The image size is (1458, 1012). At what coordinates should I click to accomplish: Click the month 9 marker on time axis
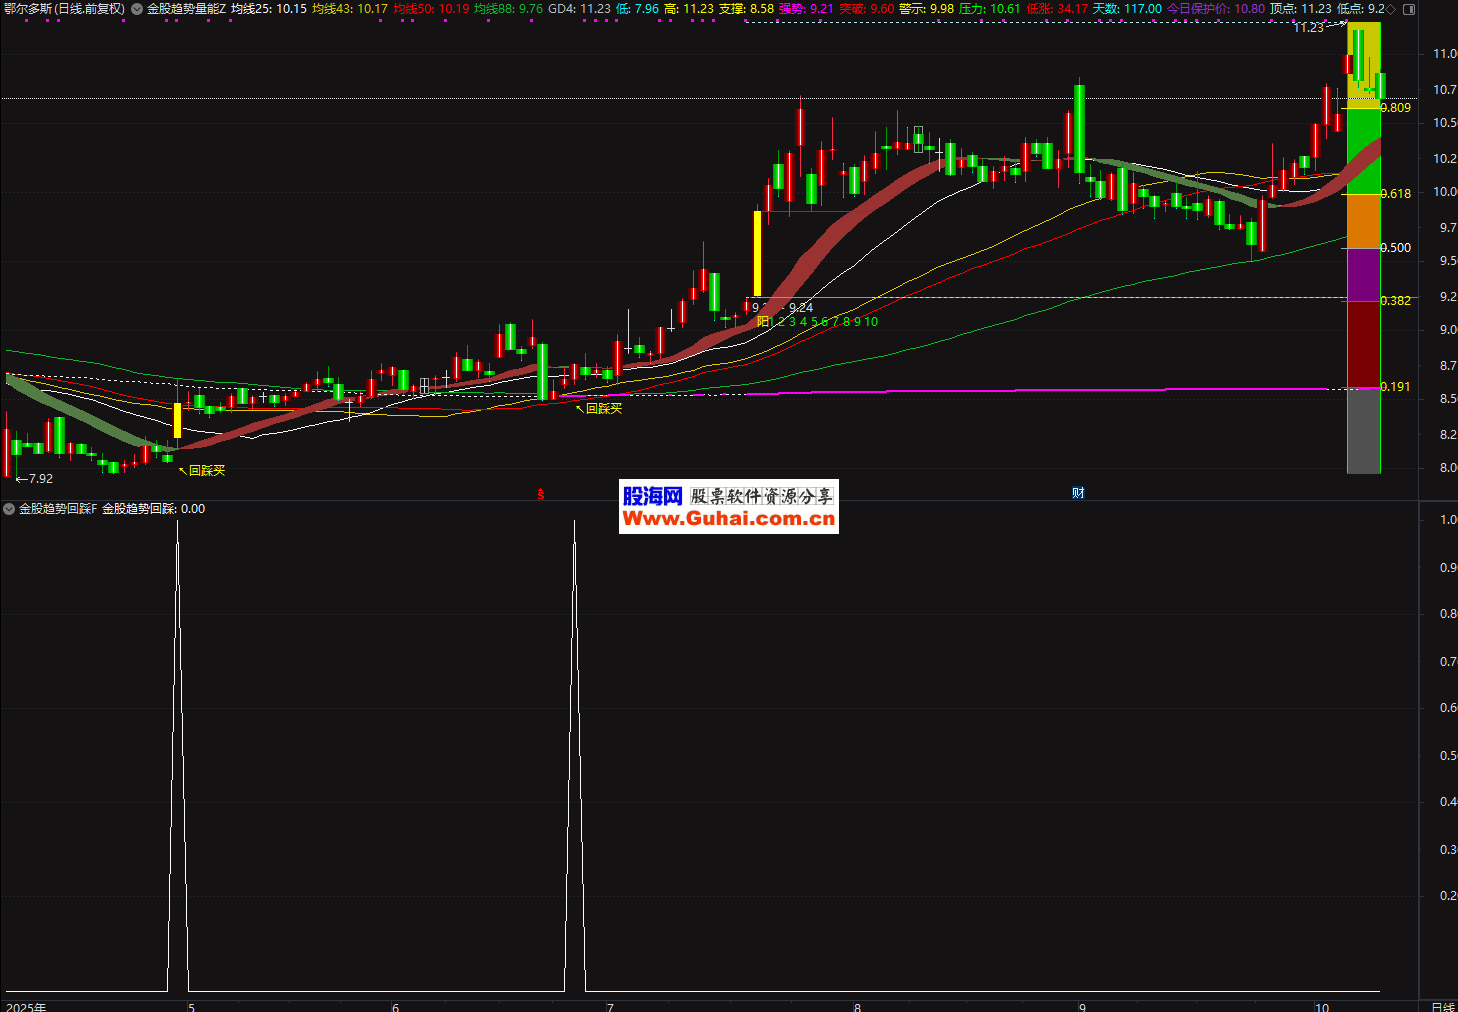pyautogui.click(x=1082, y=1007)
